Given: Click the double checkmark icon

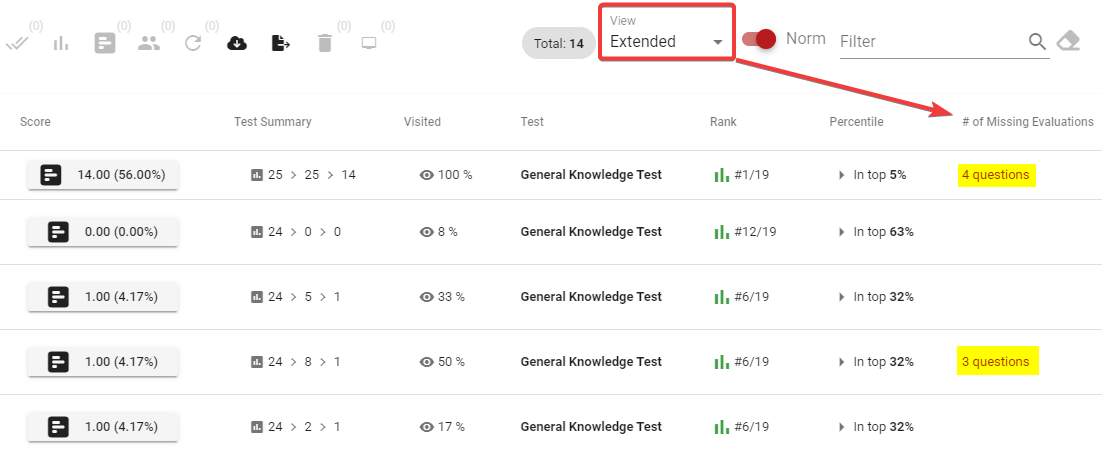Looking at the screenshot, I should click(15, 44).
